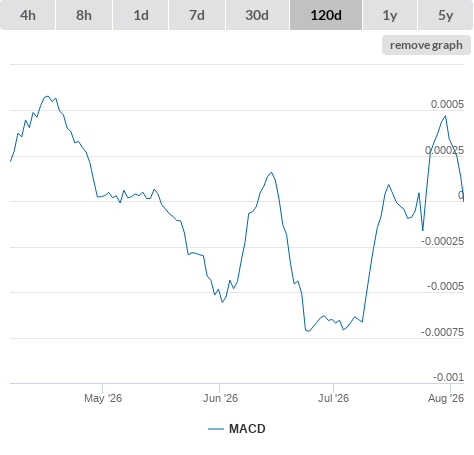Click the Aug '26 axis tick label

(x=446, y=398)
